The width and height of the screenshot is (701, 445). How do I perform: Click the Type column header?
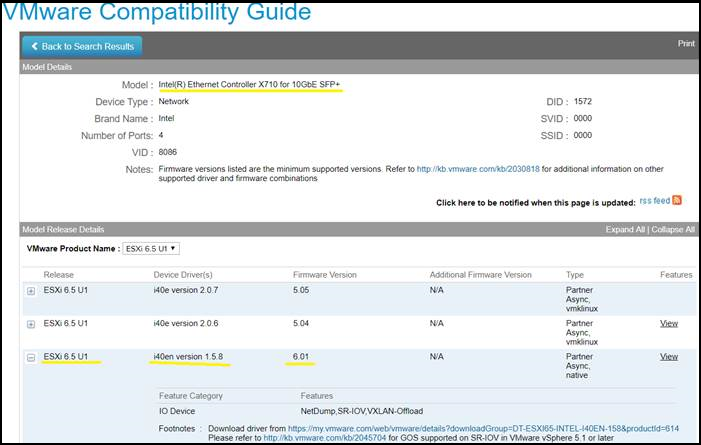pyautogui.click(x=574, y=275)
